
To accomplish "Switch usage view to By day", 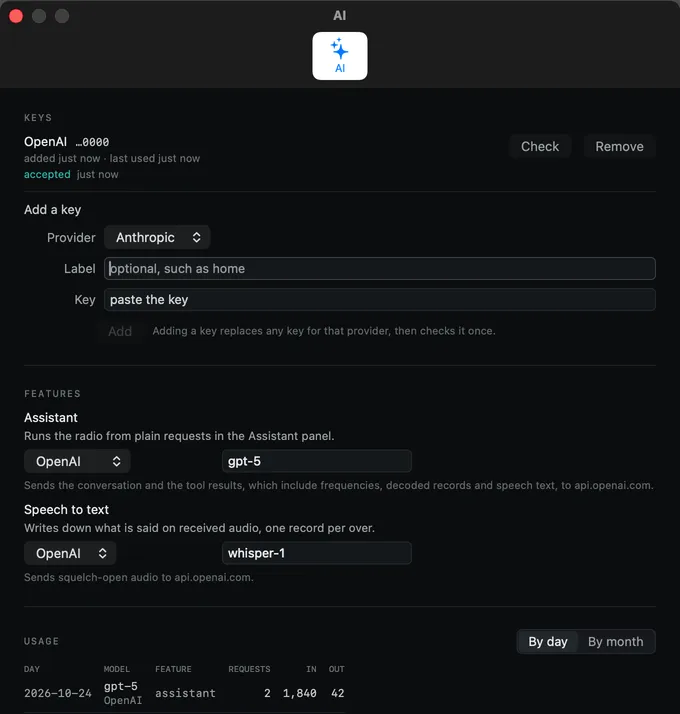I will click(548, 642).
